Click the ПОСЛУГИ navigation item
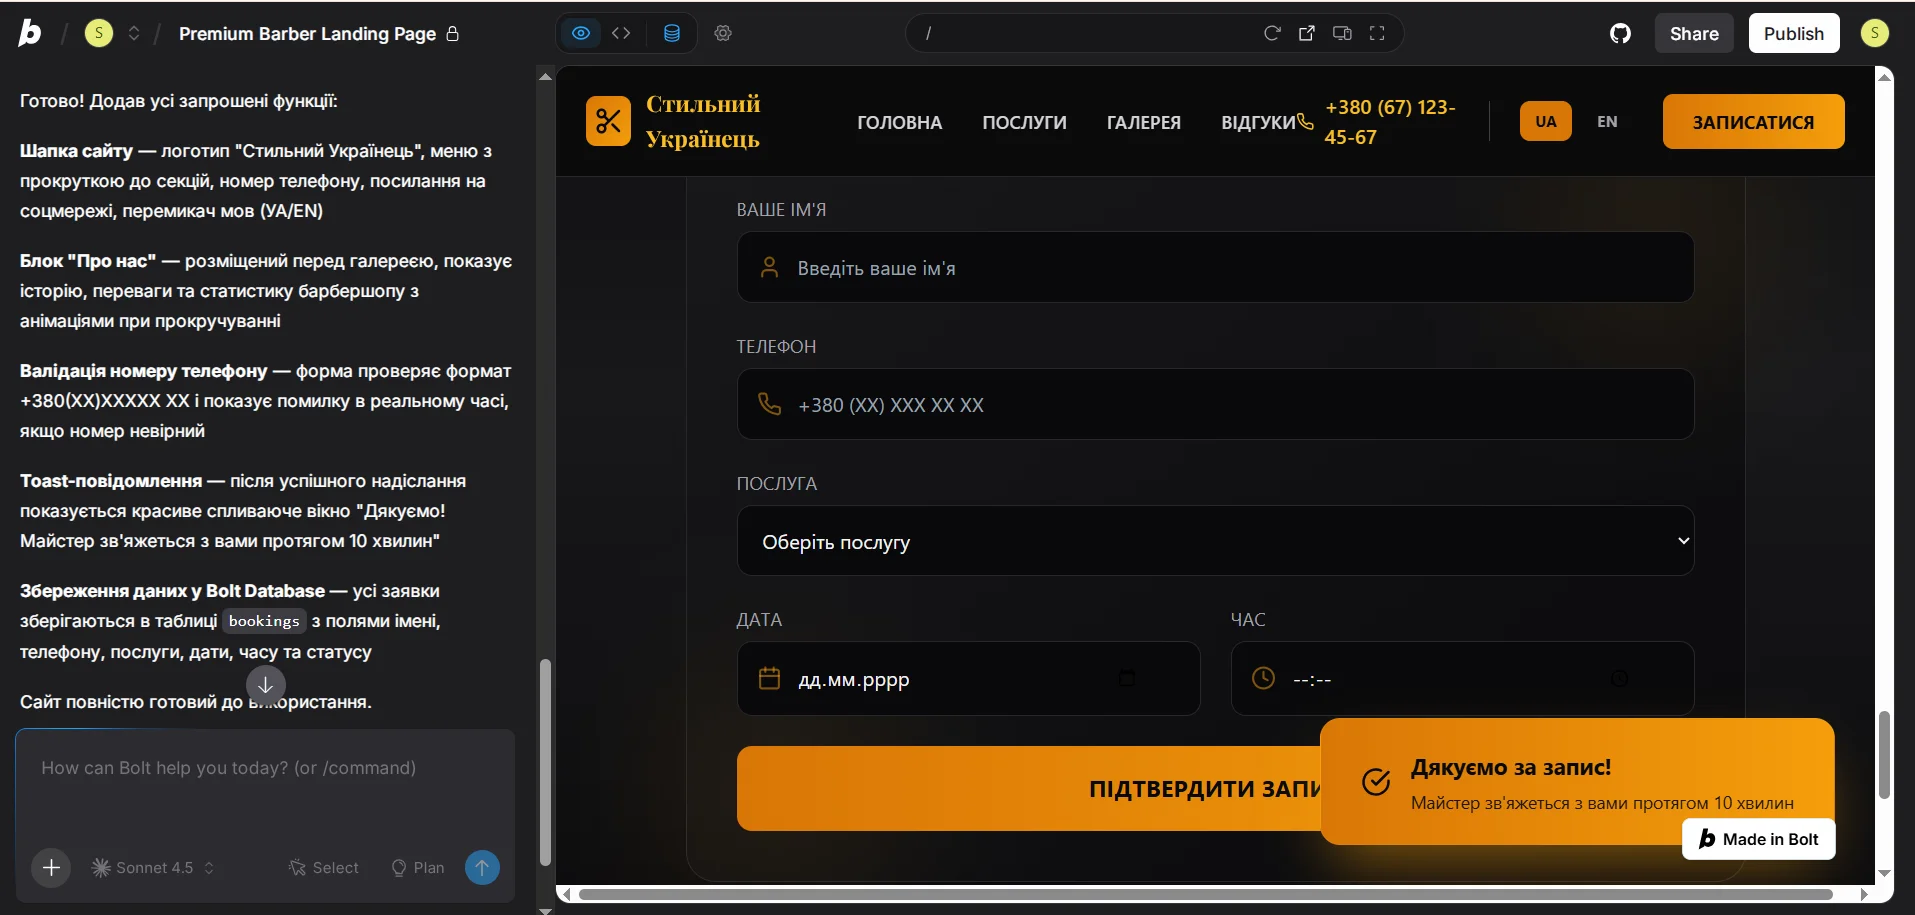Viewport: 1915px width, 915px height. pos(1024,122)
